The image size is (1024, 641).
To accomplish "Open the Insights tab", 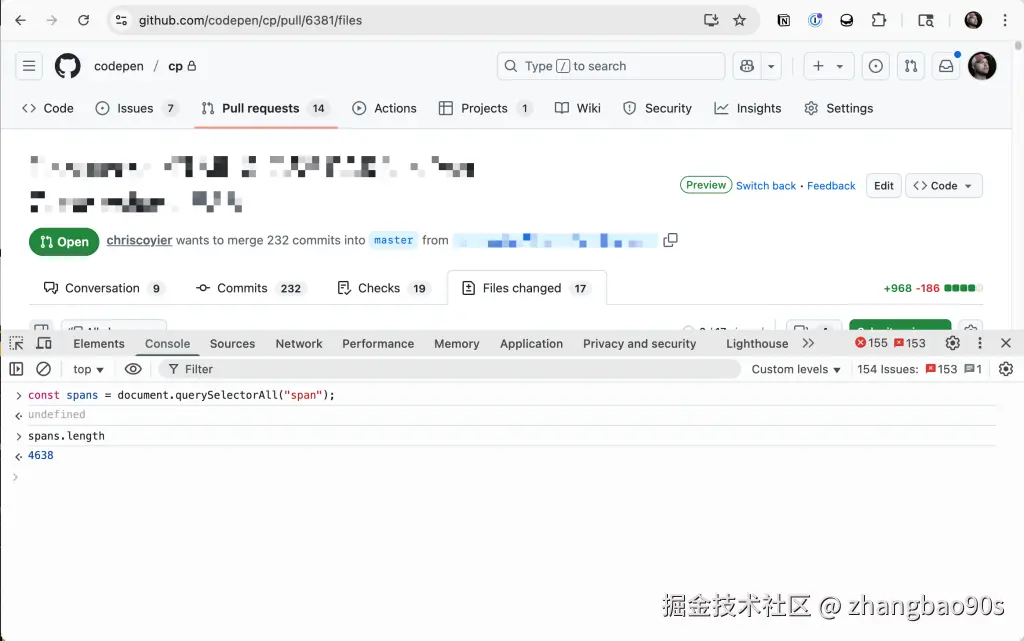I will [x=748, y=108].
